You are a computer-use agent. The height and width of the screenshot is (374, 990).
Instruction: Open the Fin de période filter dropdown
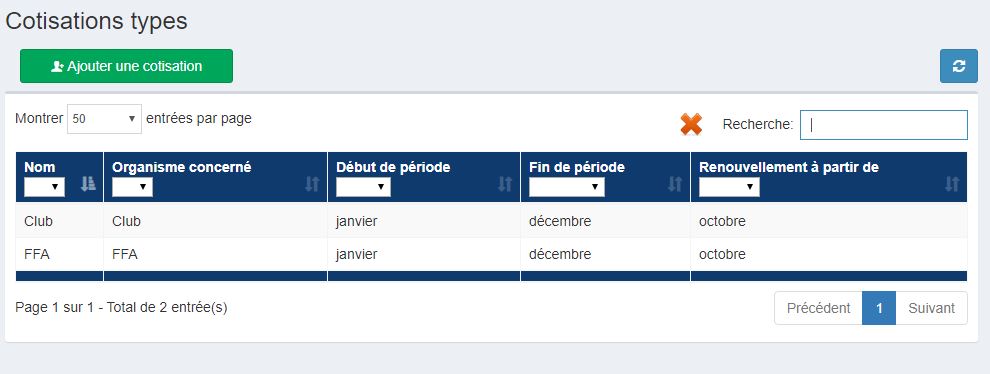(566, 187)
